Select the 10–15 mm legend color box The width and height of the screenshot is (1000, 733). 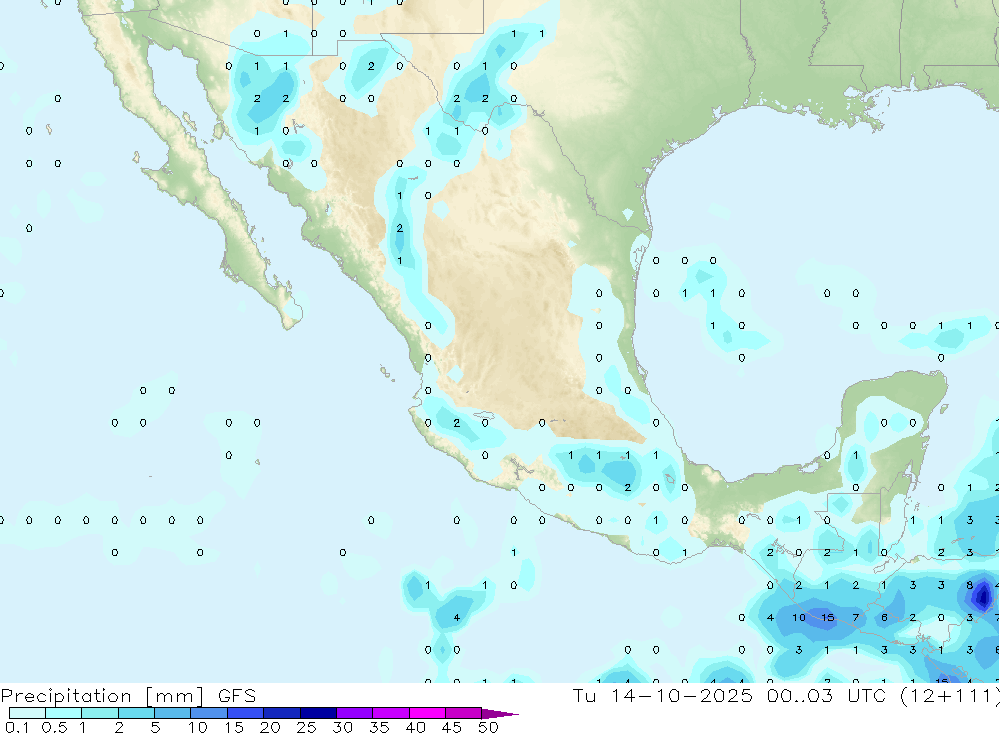pyautogui.click(x=209, y=713)
